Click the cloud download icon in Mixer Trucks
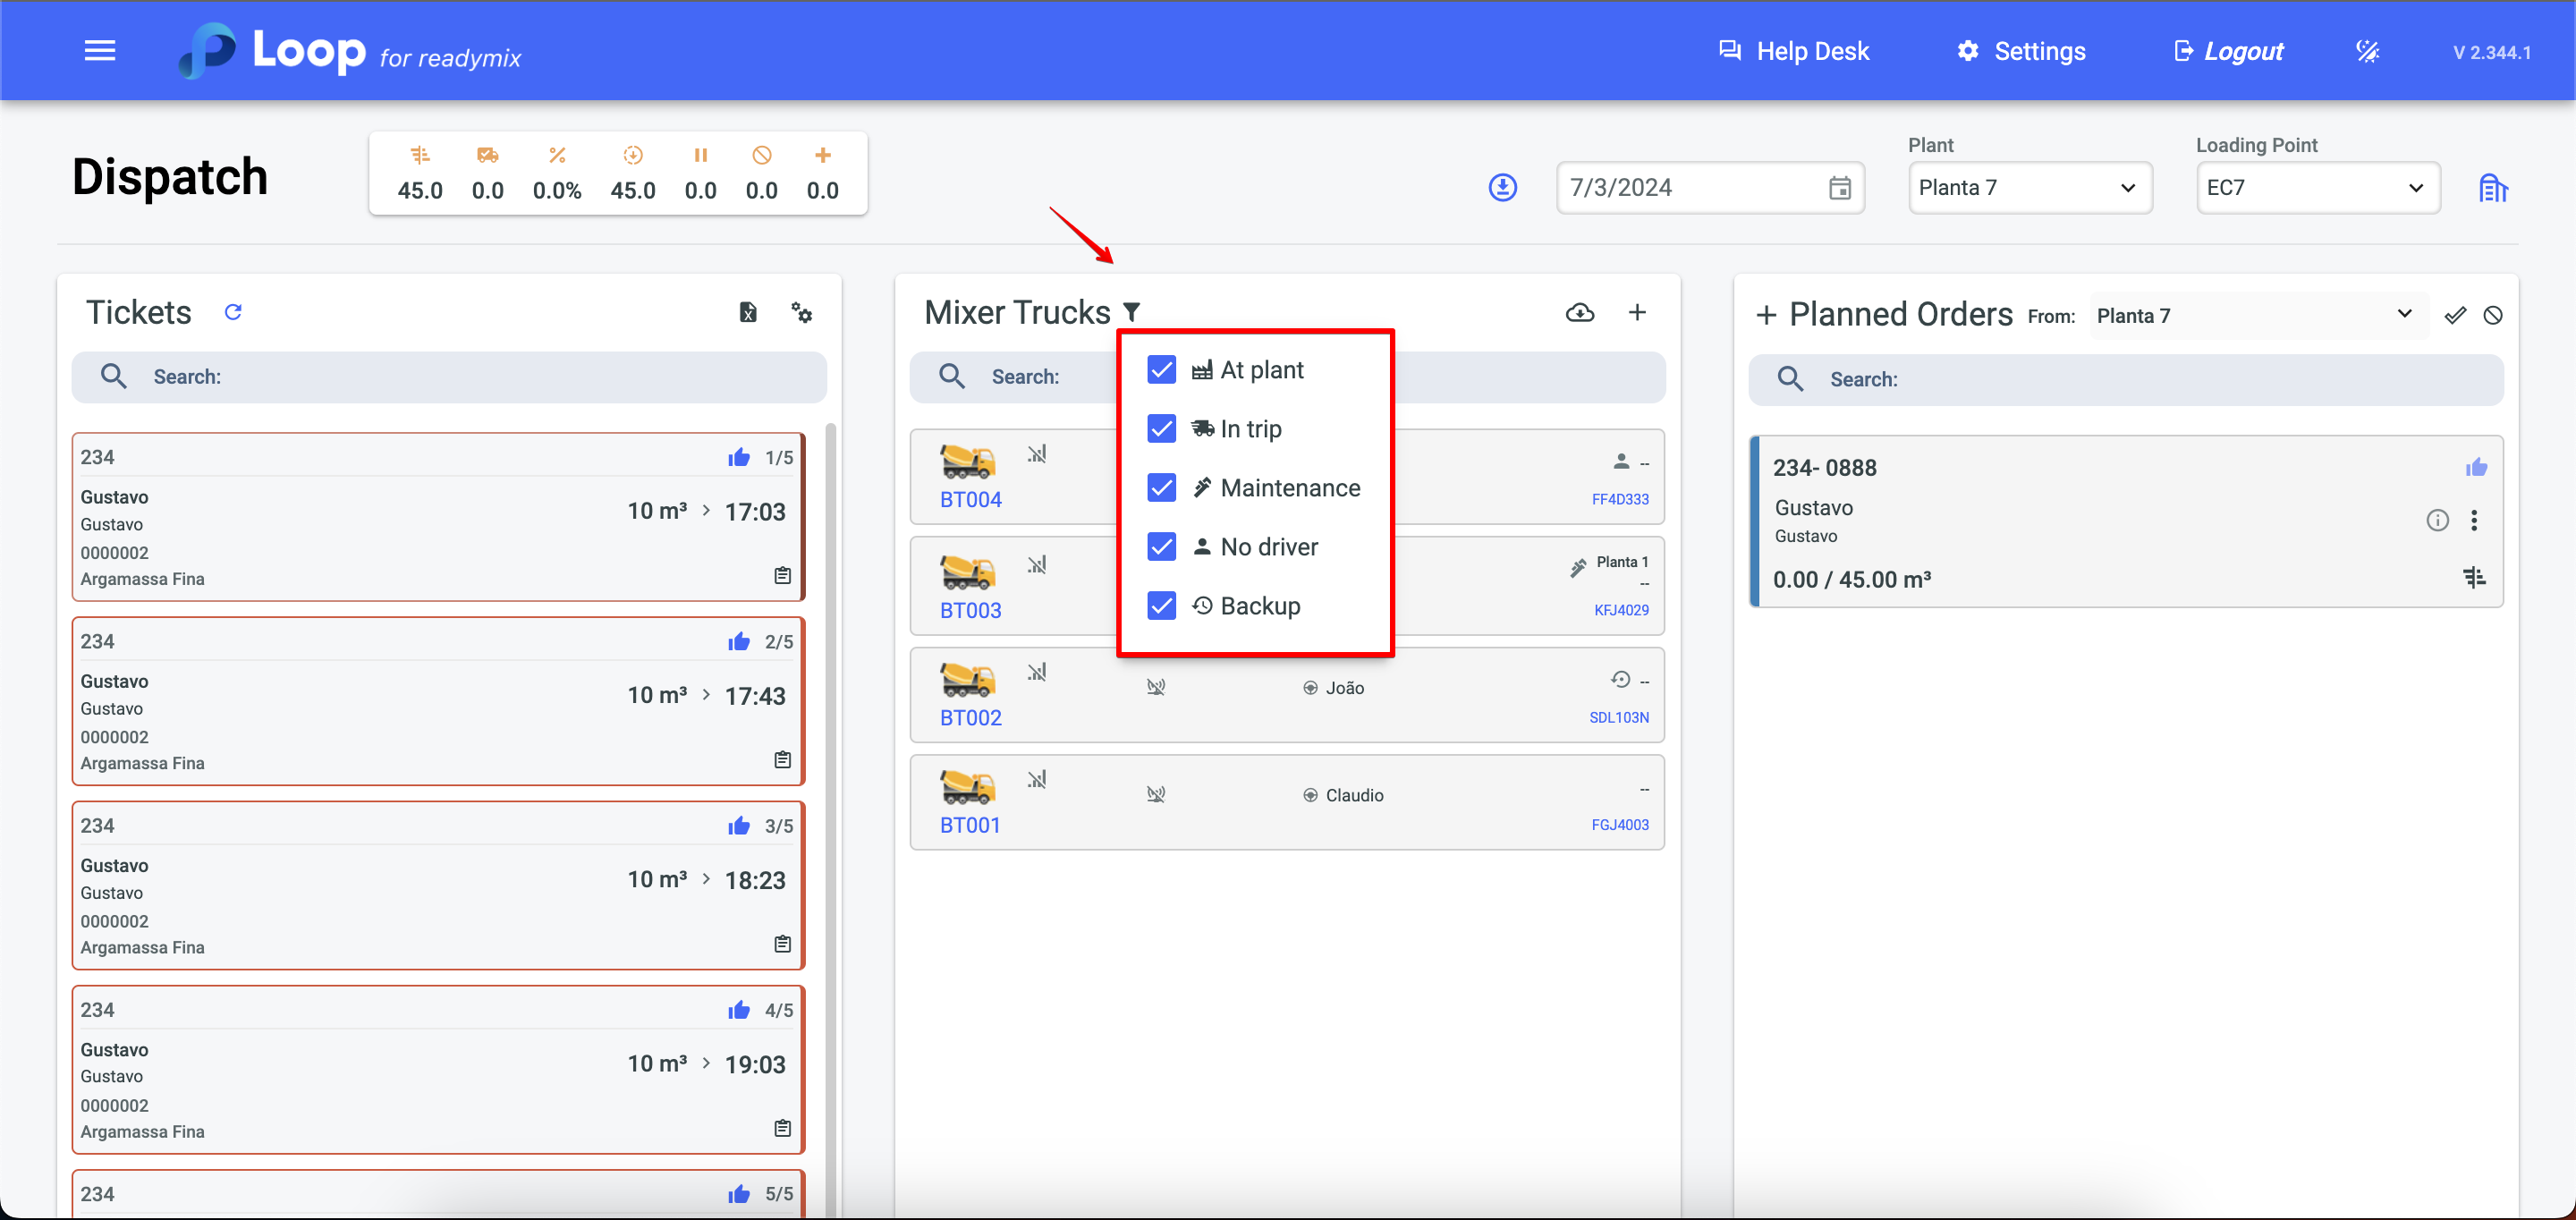Image resolution: width=2576 pixels, height=1220 pixels. [x=1579, y=313]
